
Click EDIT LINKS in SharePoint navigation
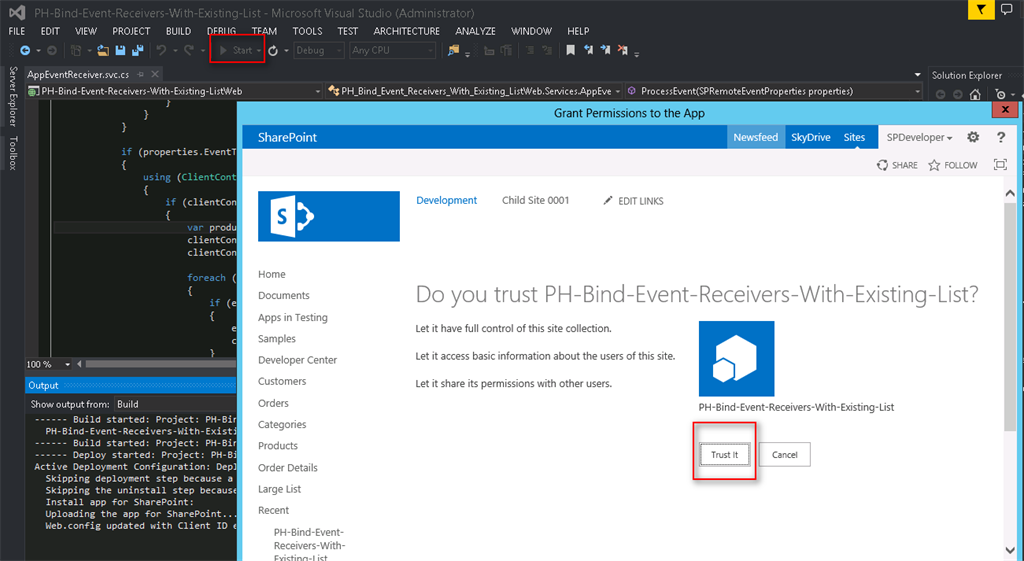click(633, 201)
